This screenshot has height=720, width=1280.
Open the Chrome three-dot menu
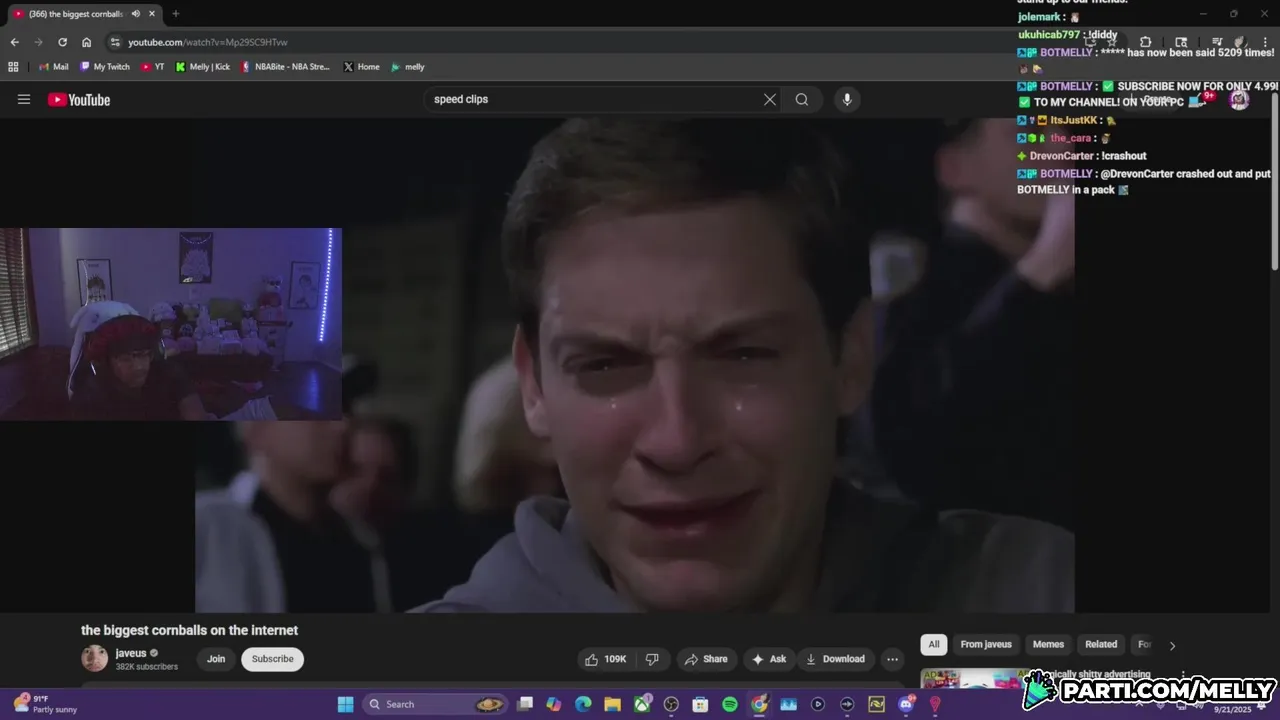[x=1265, y=42]
